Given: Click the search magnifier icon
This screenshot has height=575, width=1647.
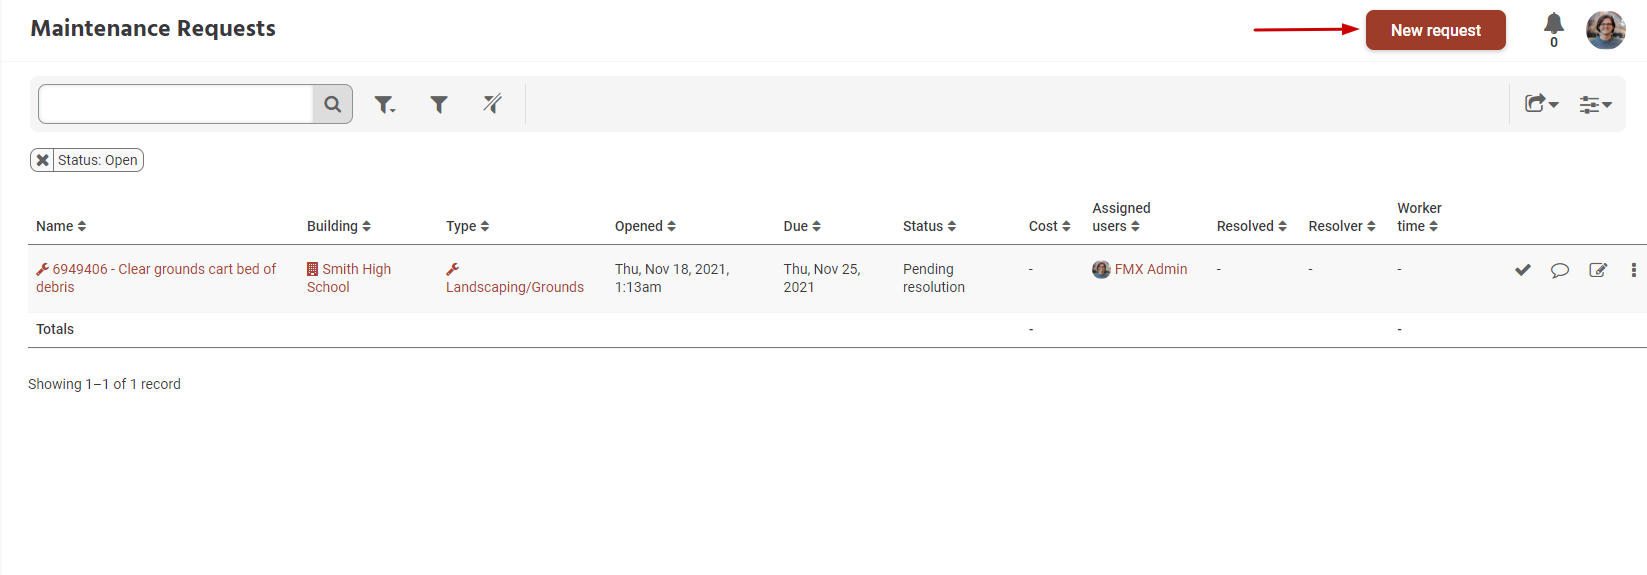Looking at the screenshot, I should [x=332, y=104].
